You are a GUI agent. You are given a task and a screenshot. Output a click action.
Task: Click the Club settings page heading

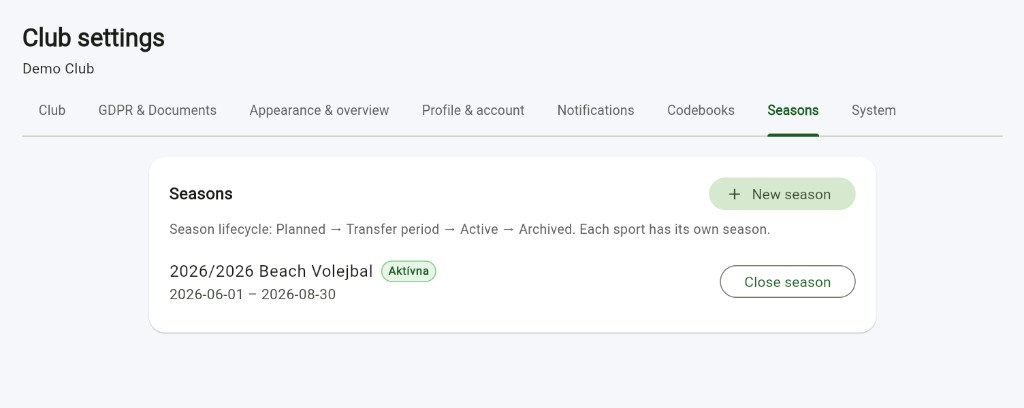click(x=93, y=38)
